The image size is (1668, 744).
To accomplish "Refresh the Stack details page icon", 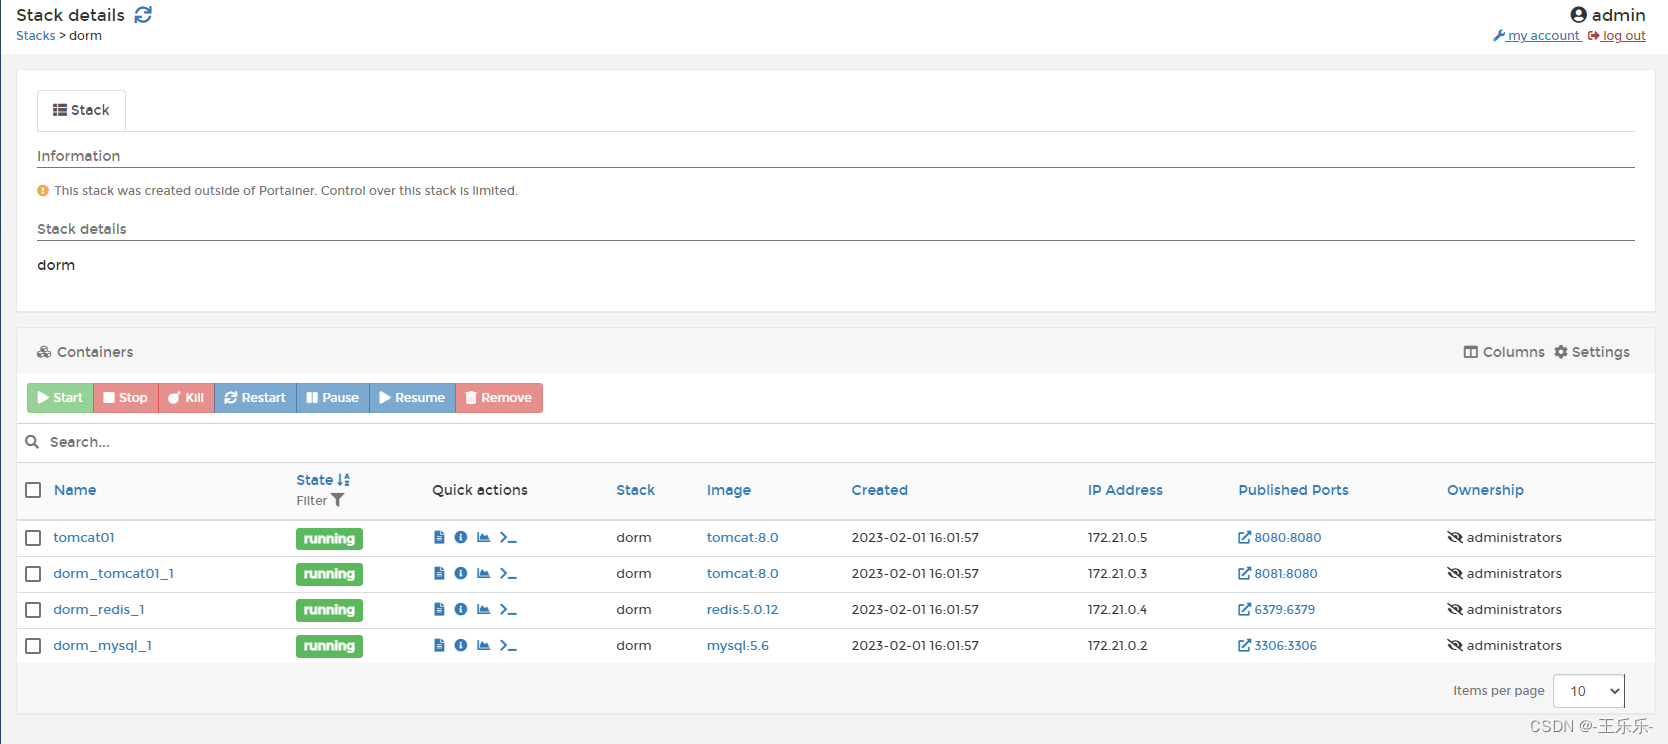I will tap(143, 15).
